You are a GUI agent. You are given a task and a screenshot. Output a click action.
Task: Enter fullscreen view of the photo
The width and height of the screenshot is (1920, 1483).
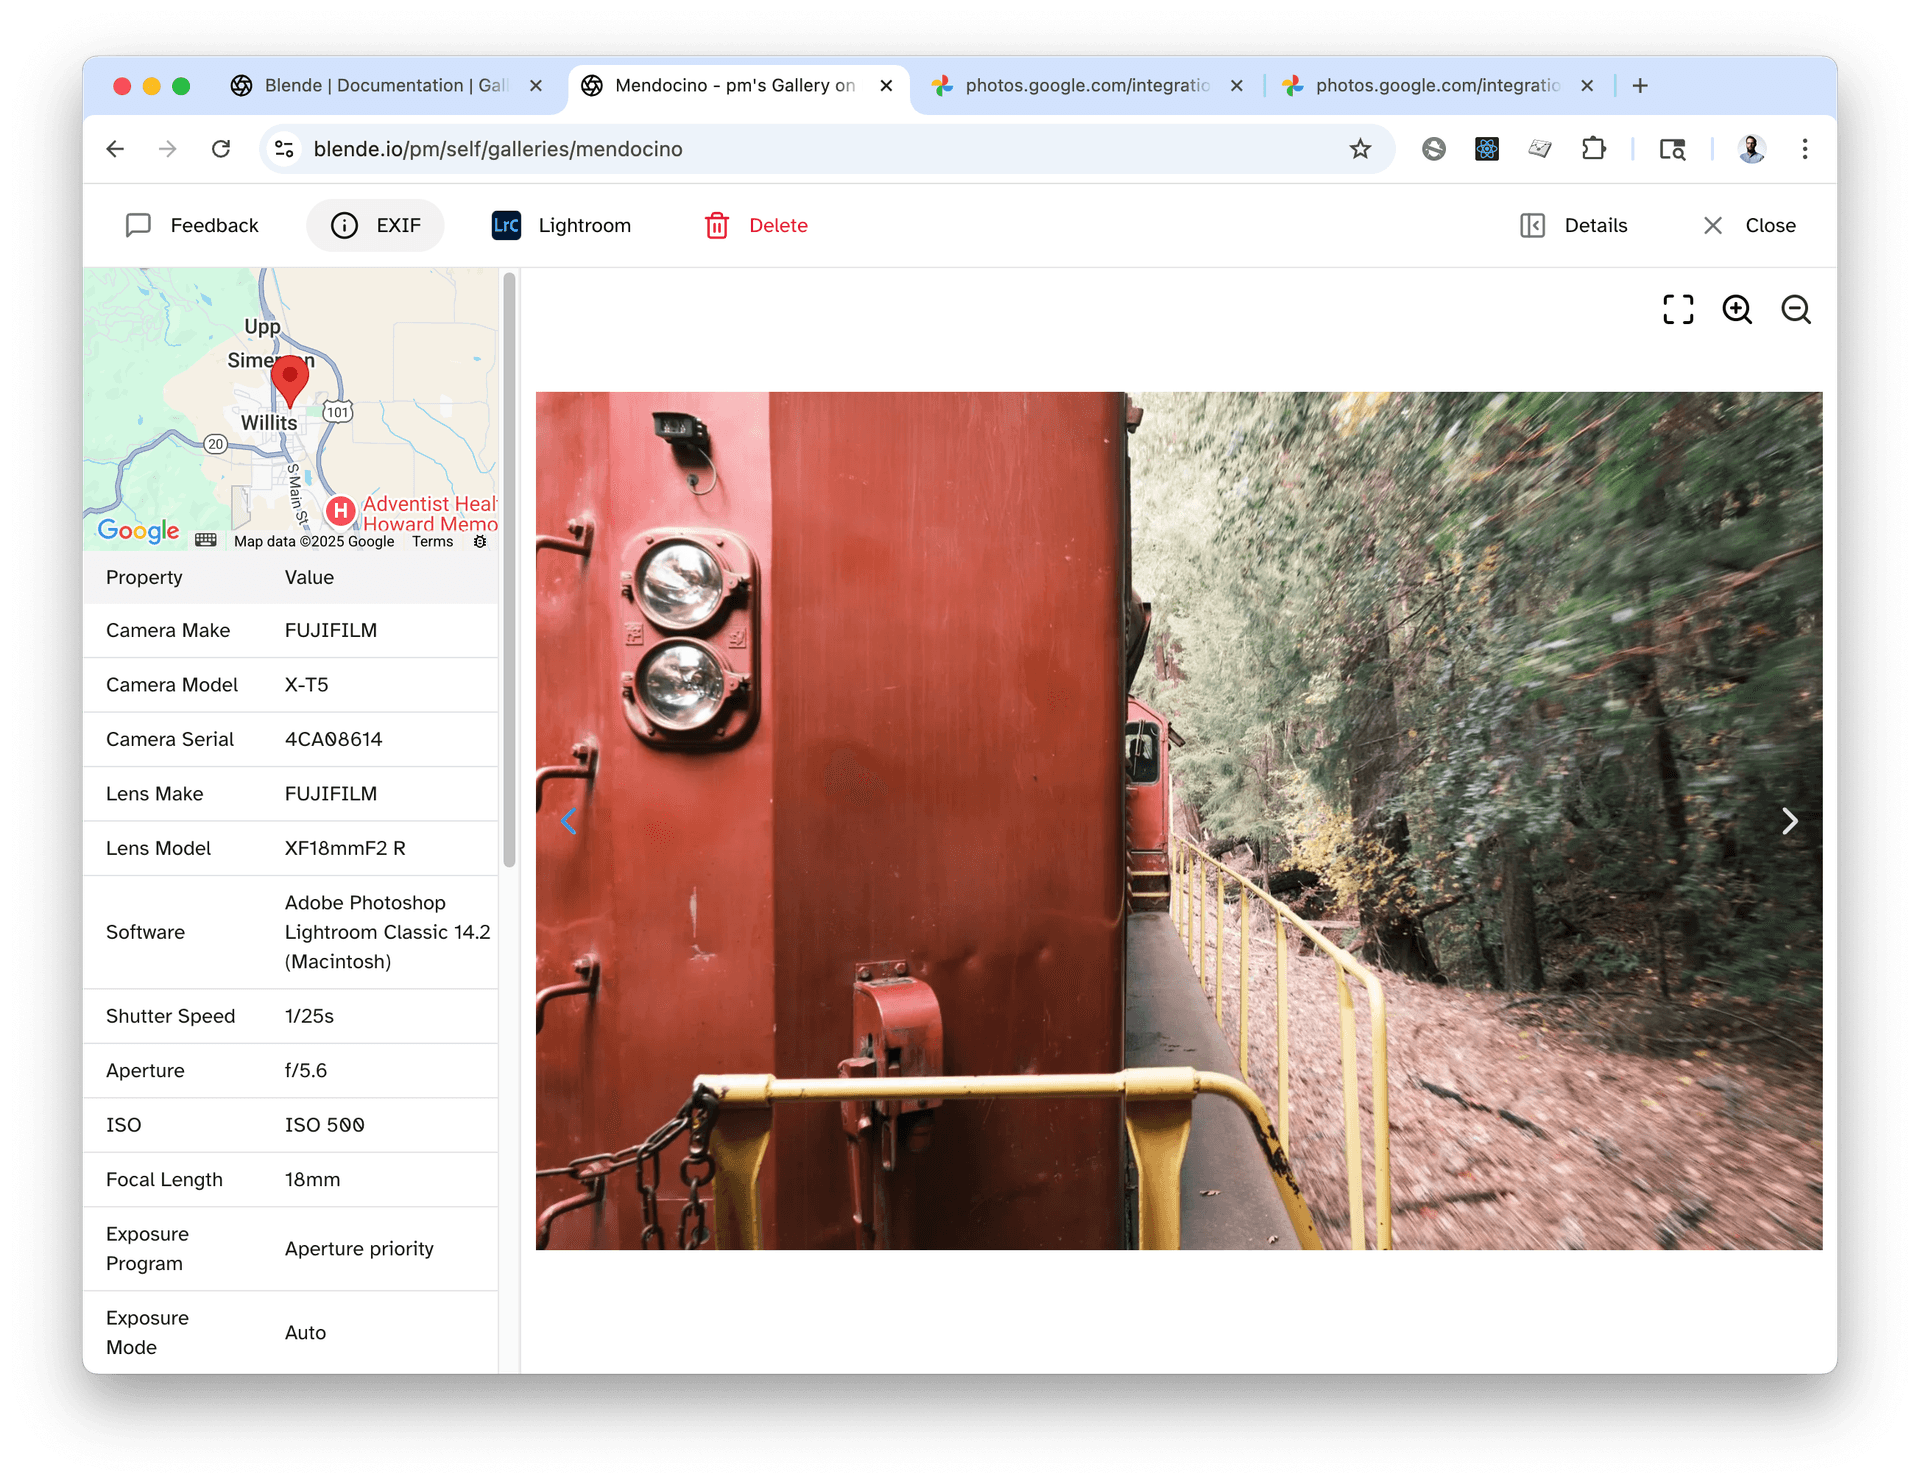[x=1678, y=310]
